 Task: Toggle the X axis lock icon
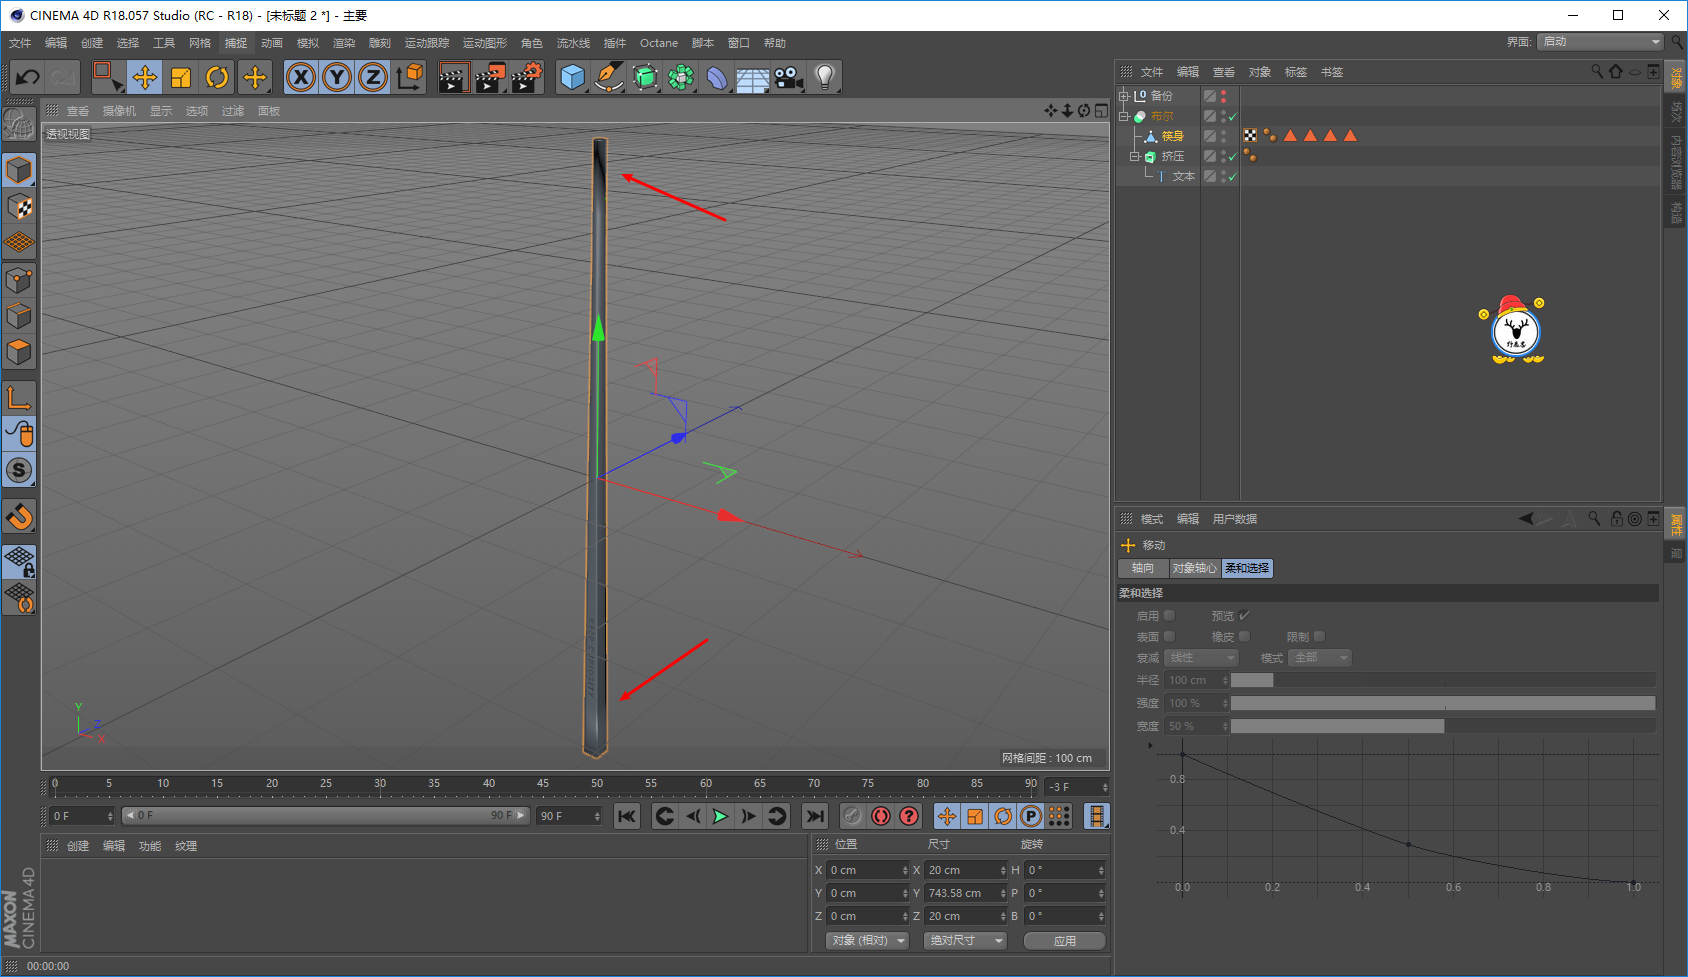point(301,77)
